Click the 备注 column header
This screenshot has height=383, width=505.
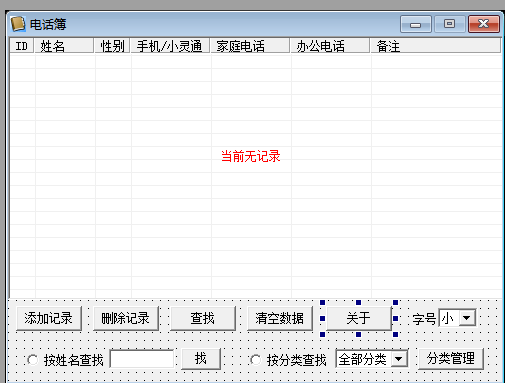tap(435, 46)
